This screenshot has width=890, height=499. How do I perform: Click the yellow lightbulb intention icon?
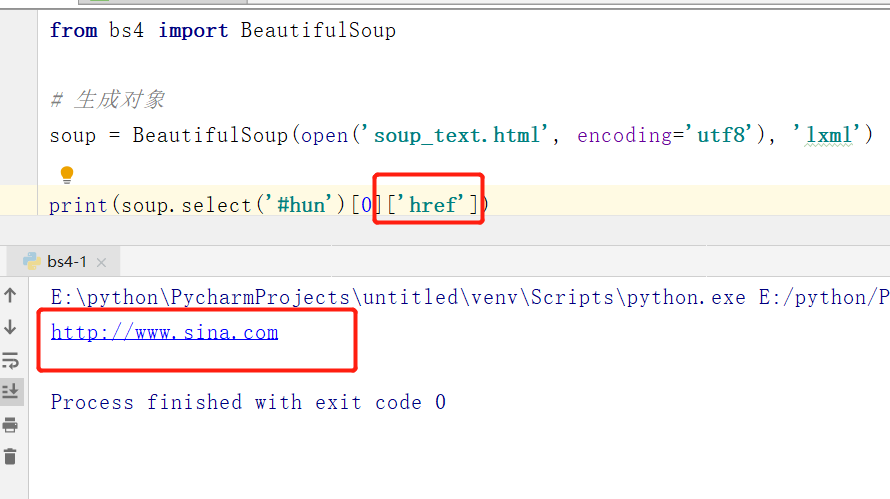[67, 175]
